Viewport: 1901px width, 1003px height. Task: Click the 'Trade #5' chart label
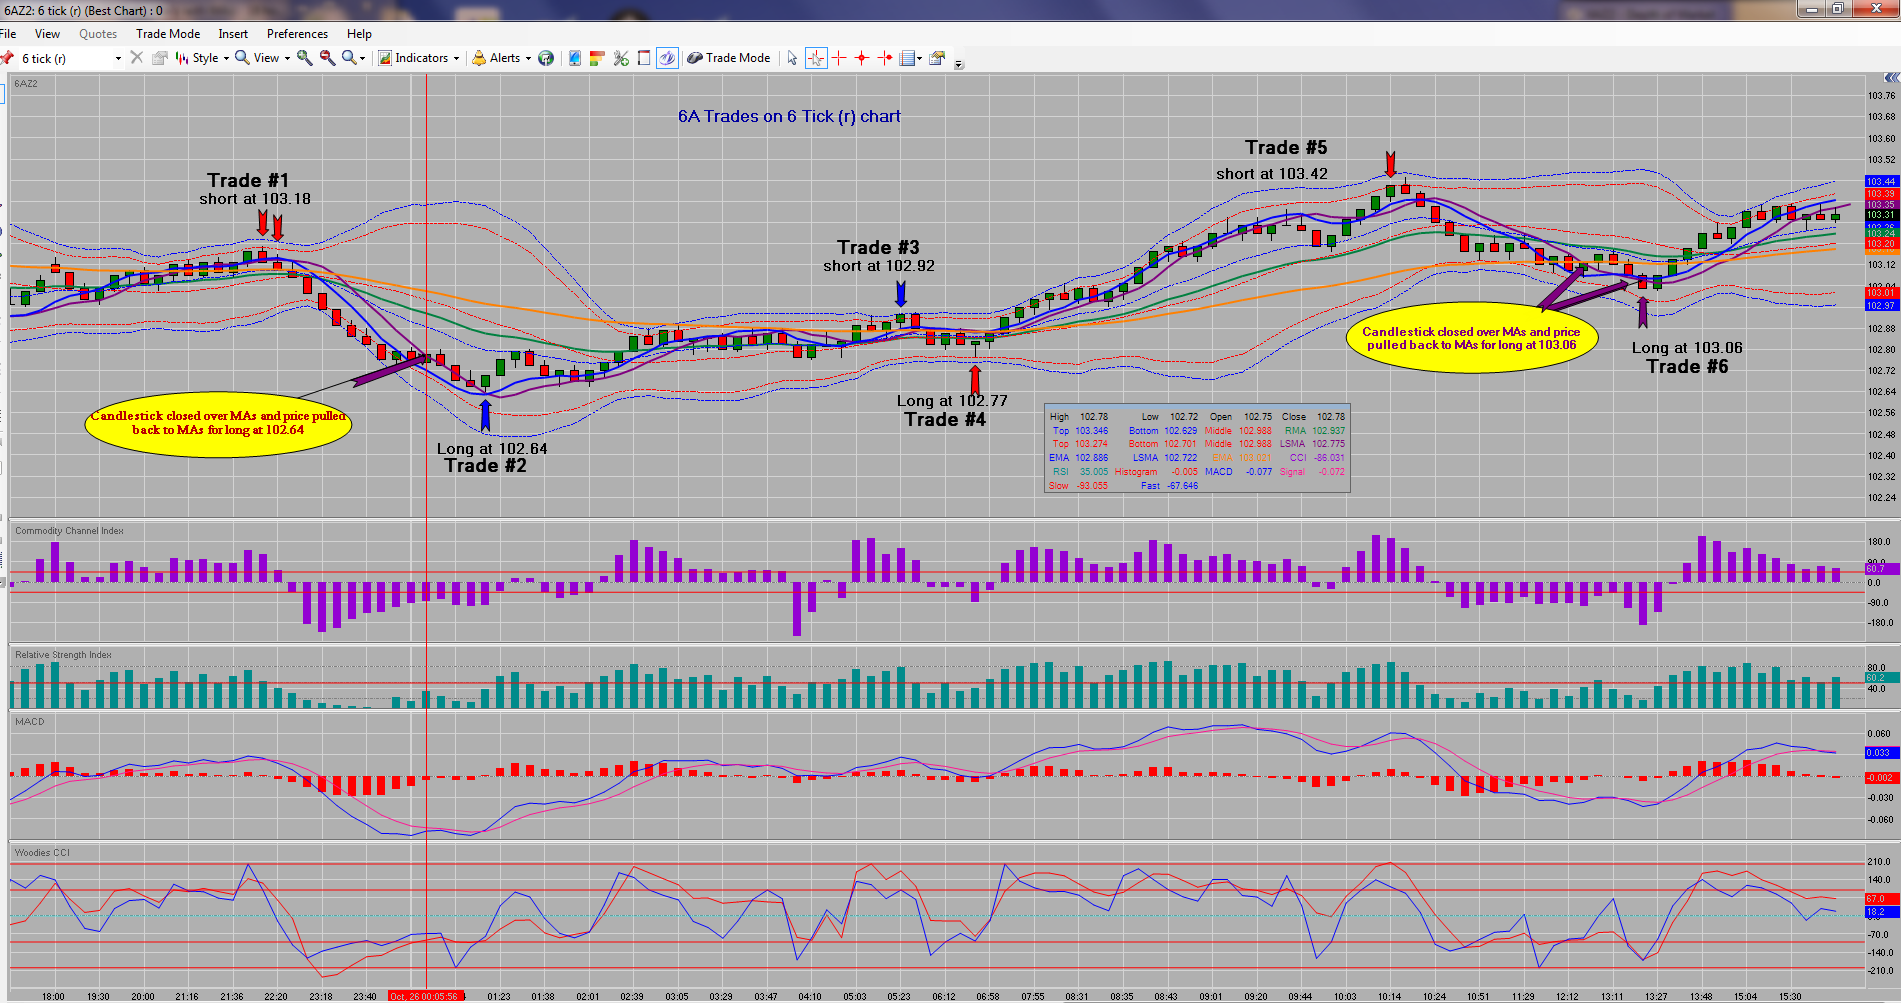(1286, 147)
